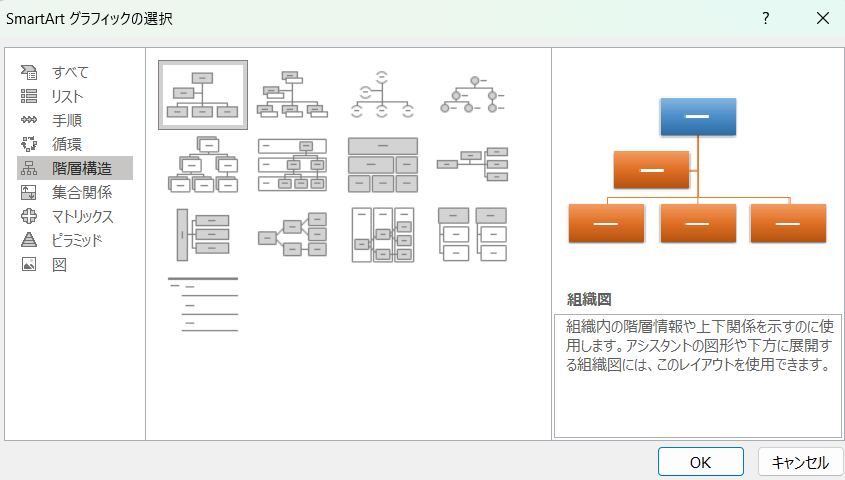This screenshot has height=480, width=845.
Task: Click the 手順 arrows icon
Action: coord(29,120)
